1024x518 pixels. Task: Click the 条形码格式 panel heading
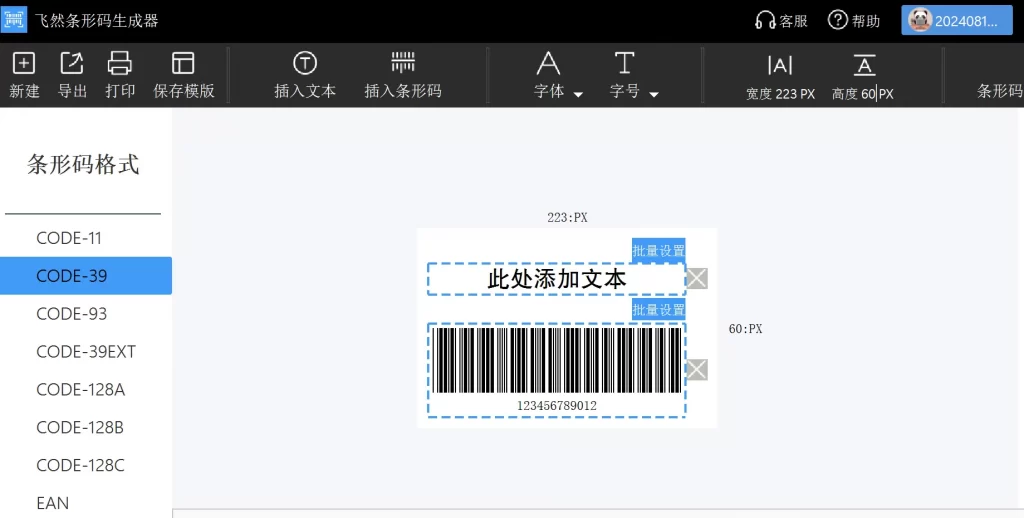pyautogui.click(x=83, y=164)
